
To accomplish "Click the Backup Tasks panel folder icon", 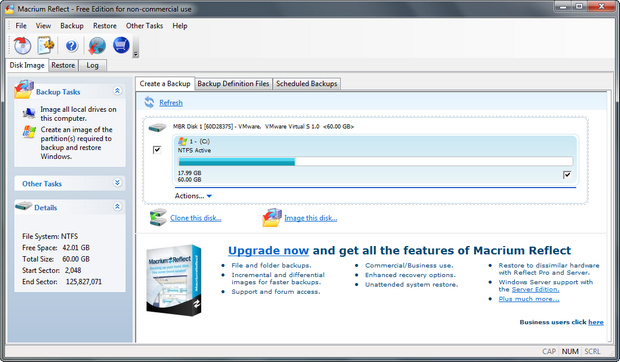I will tap(24, 90).
